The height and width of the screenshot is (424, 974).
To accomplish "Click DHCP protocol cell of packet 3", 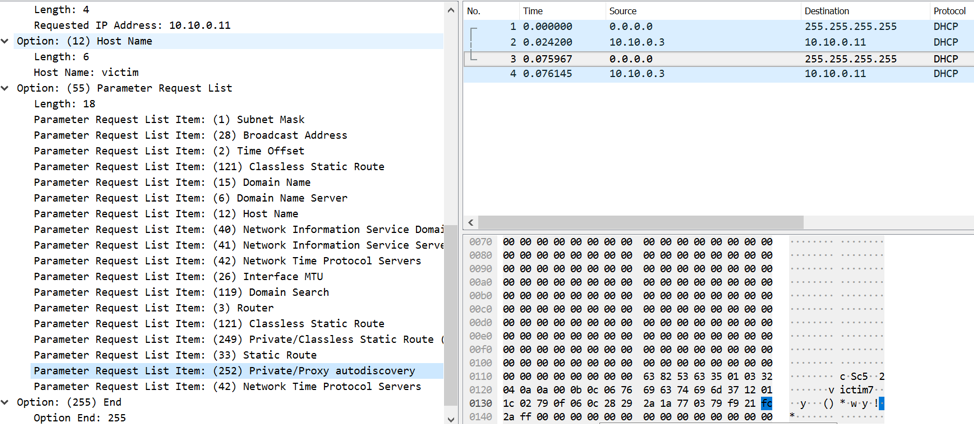I will [x=946, y=59].
